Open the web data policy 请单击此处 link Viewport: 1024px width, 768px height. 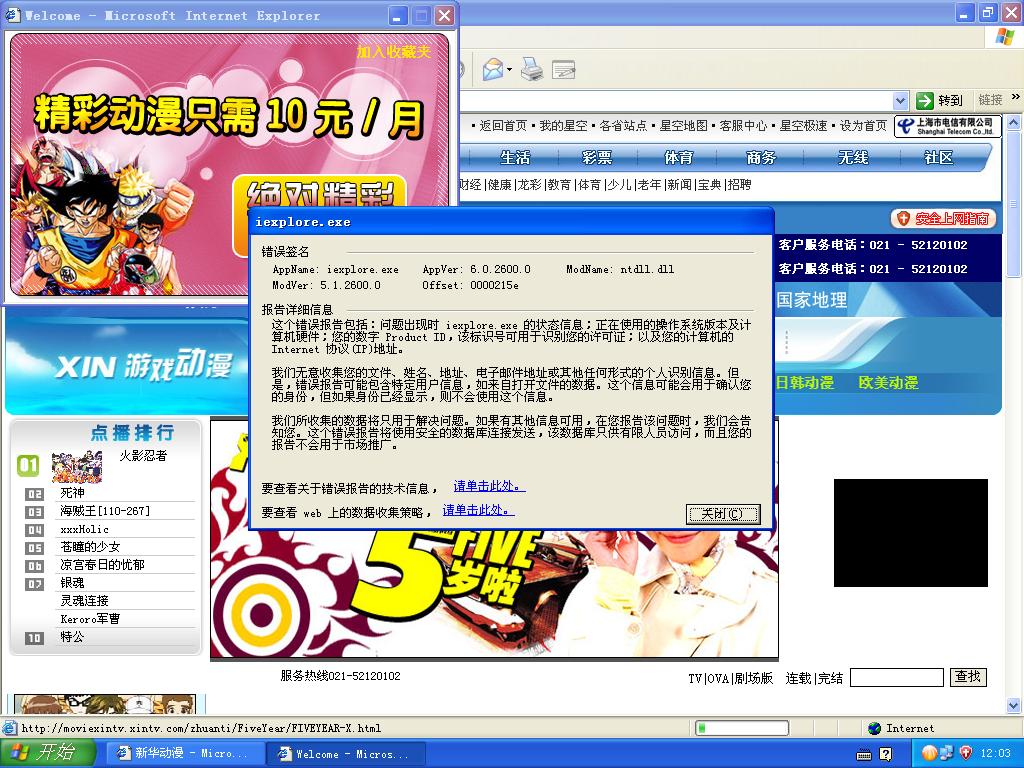pyautogui.click(x=479, y=510)
